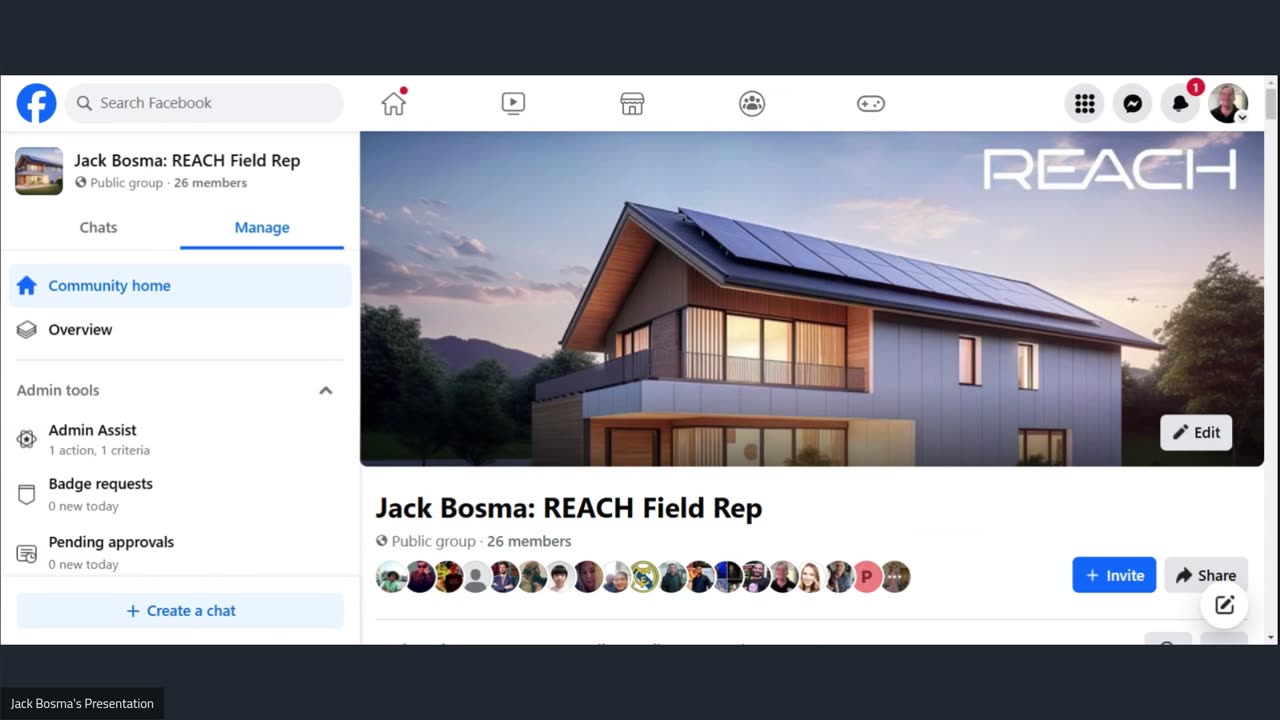This screenshot has width=1280, height=720.
Task: Click the Community home house icon
Action: point(27,285)
